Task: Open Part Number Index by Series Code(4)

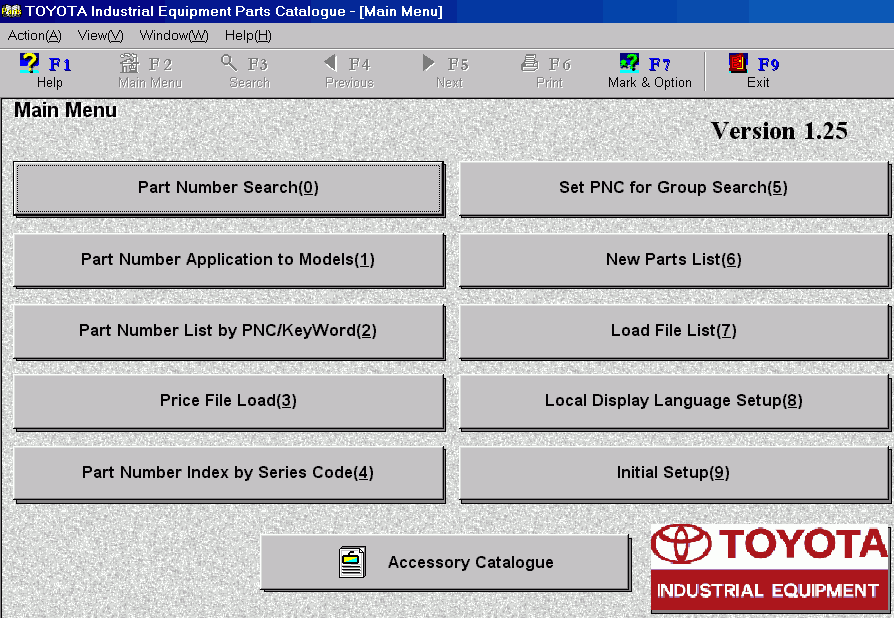Action: [x=229, y=473]
